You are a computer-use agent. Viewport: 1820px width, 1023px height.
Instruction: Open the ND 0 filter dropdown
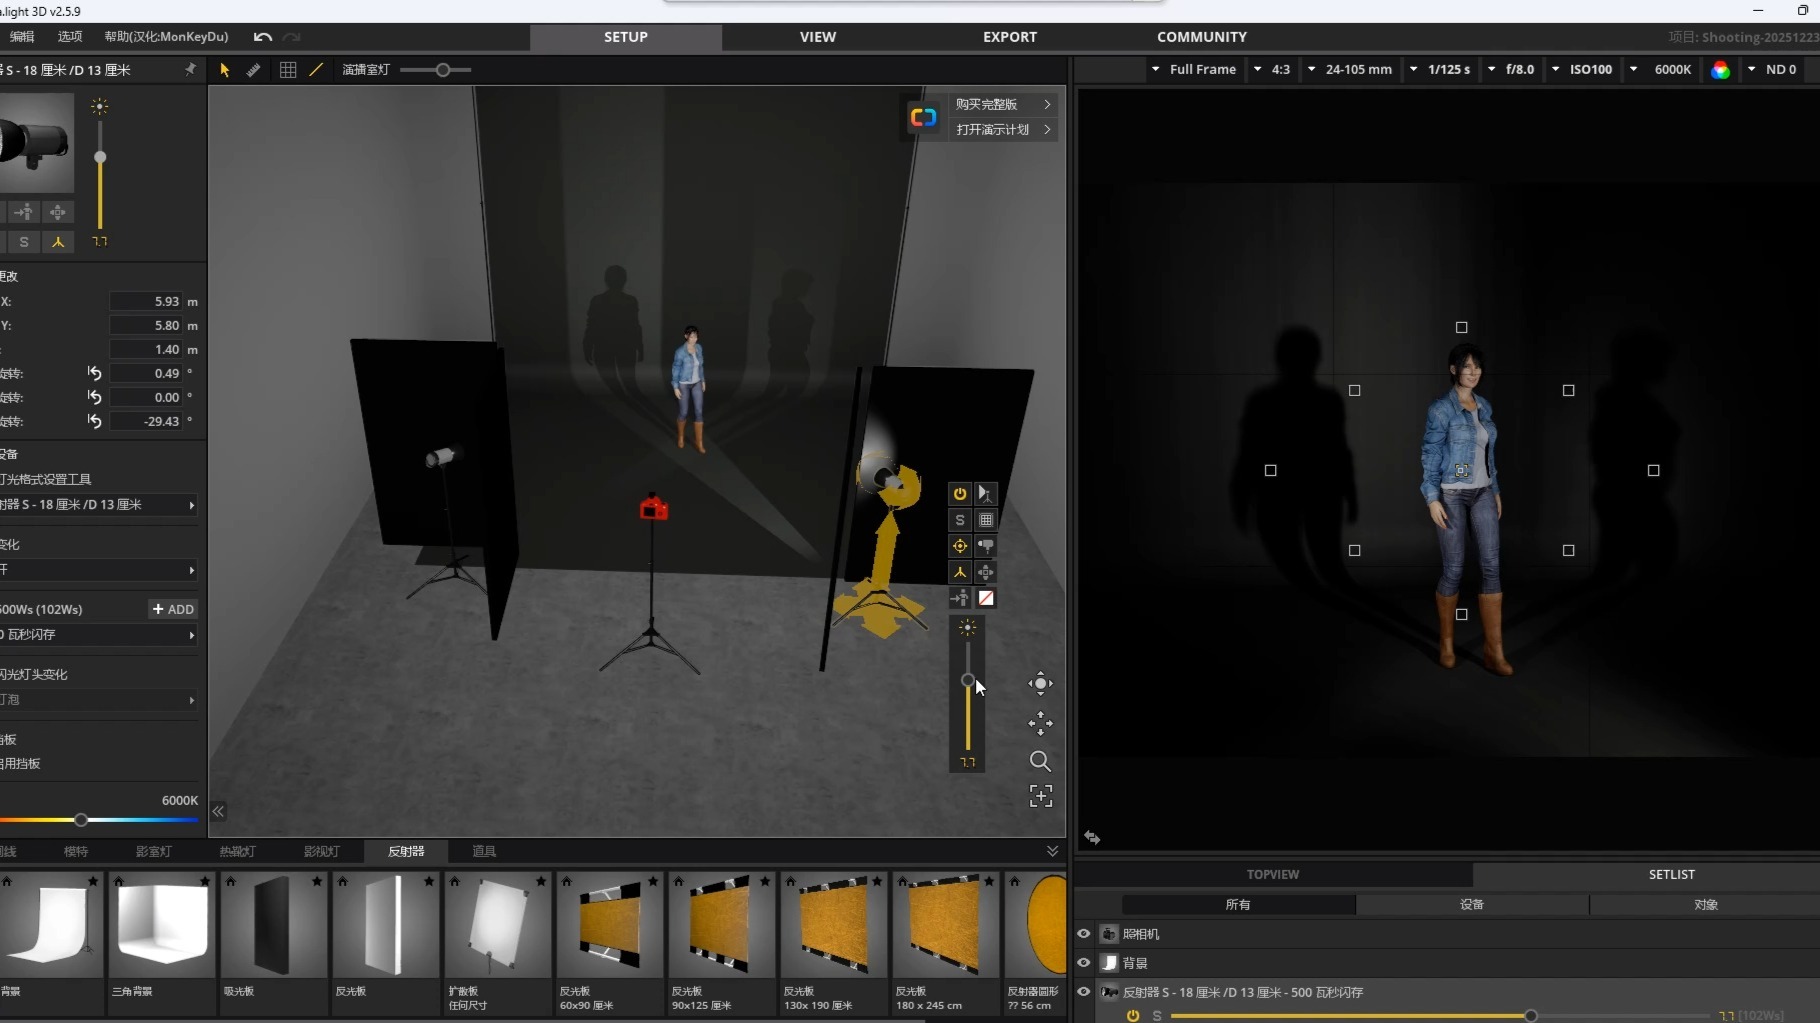click(1772, 70)
